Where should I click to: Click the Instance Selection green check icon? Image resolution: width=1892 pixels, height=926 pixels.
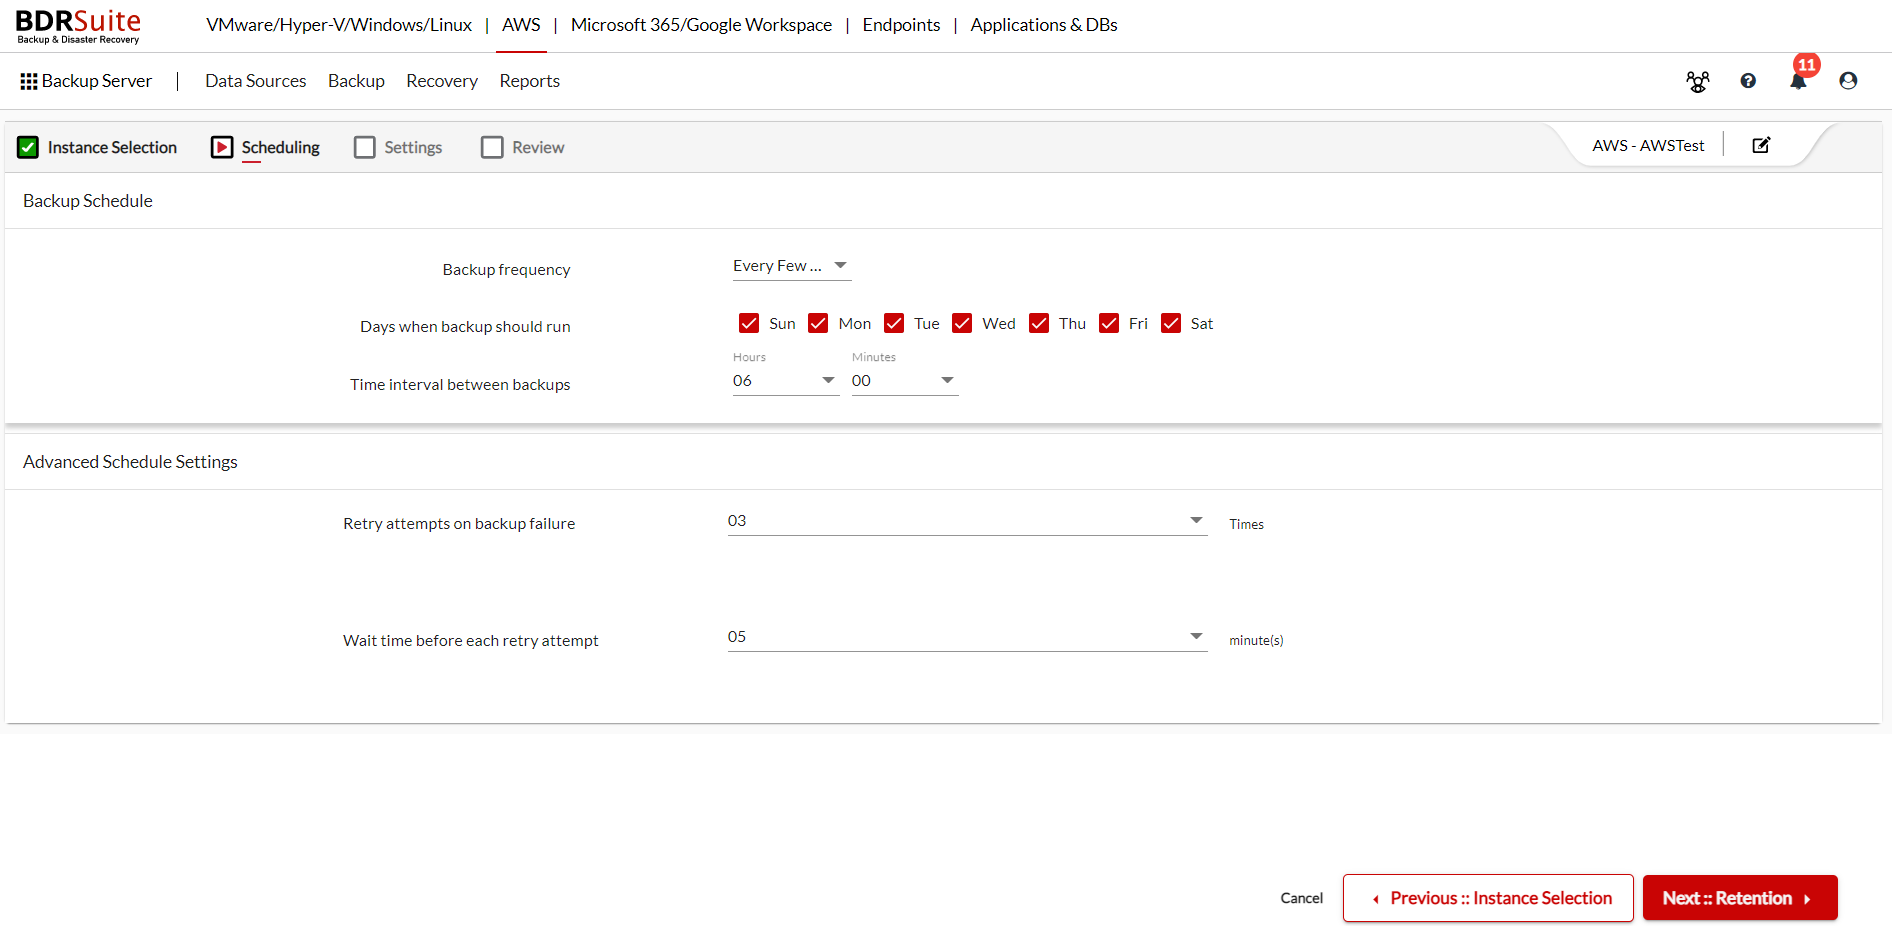(28, 147)
